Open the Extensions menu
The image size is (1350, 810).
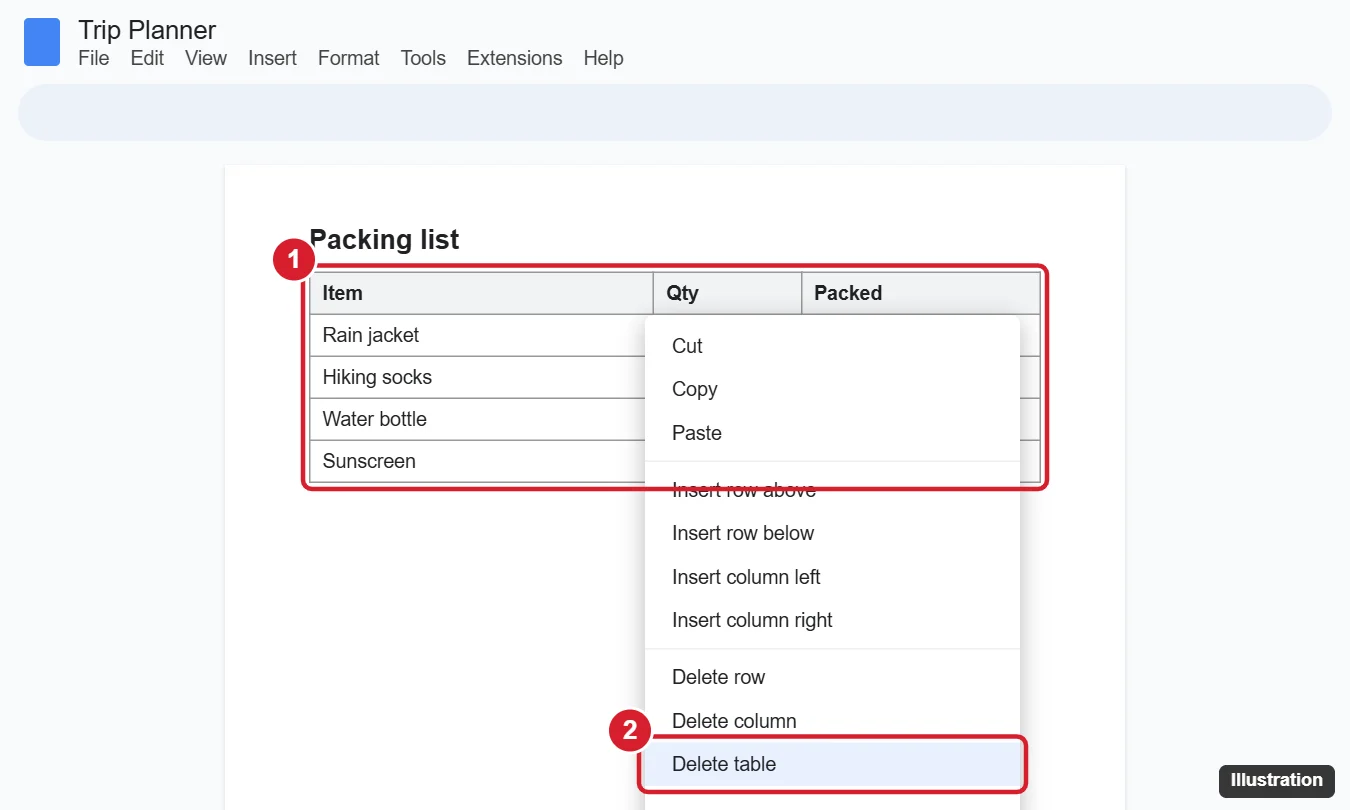[515, 58]
